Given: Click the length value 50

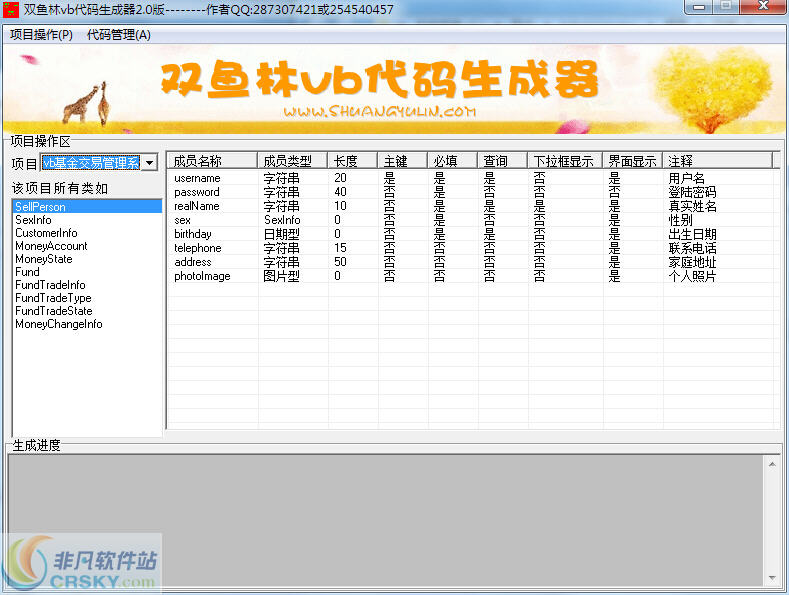Looking at the screenshot, I should [340, 262].
